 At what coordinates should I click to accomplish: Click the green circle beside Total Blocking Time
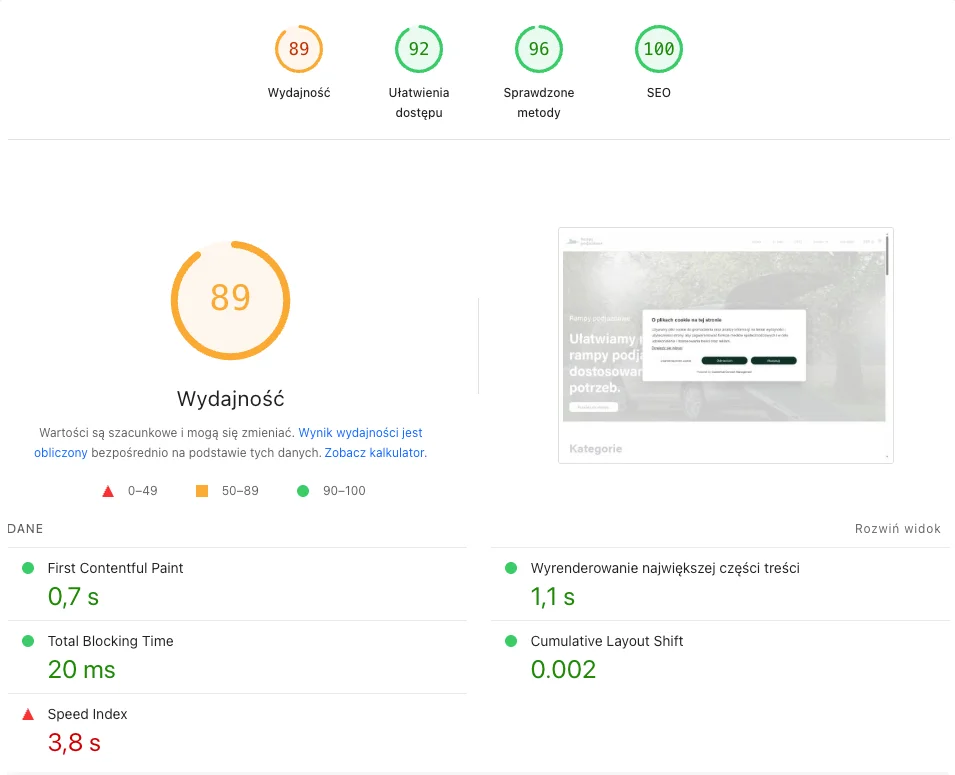click(x=28, y=641)
